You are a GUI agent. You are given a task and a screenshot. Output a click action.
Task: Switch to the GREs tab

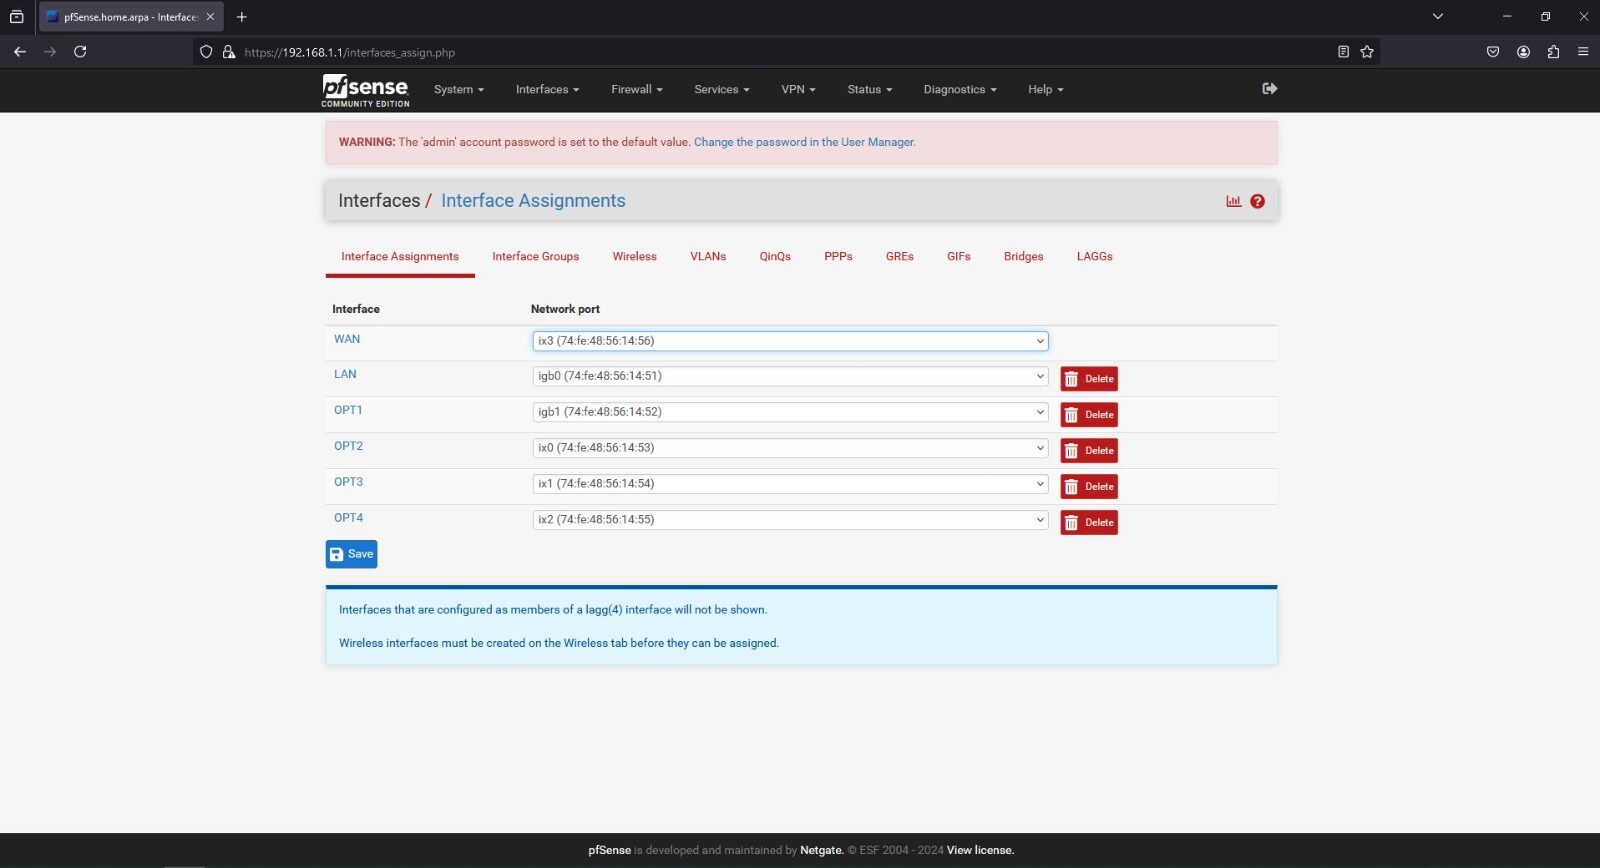[x=900, y=257]
